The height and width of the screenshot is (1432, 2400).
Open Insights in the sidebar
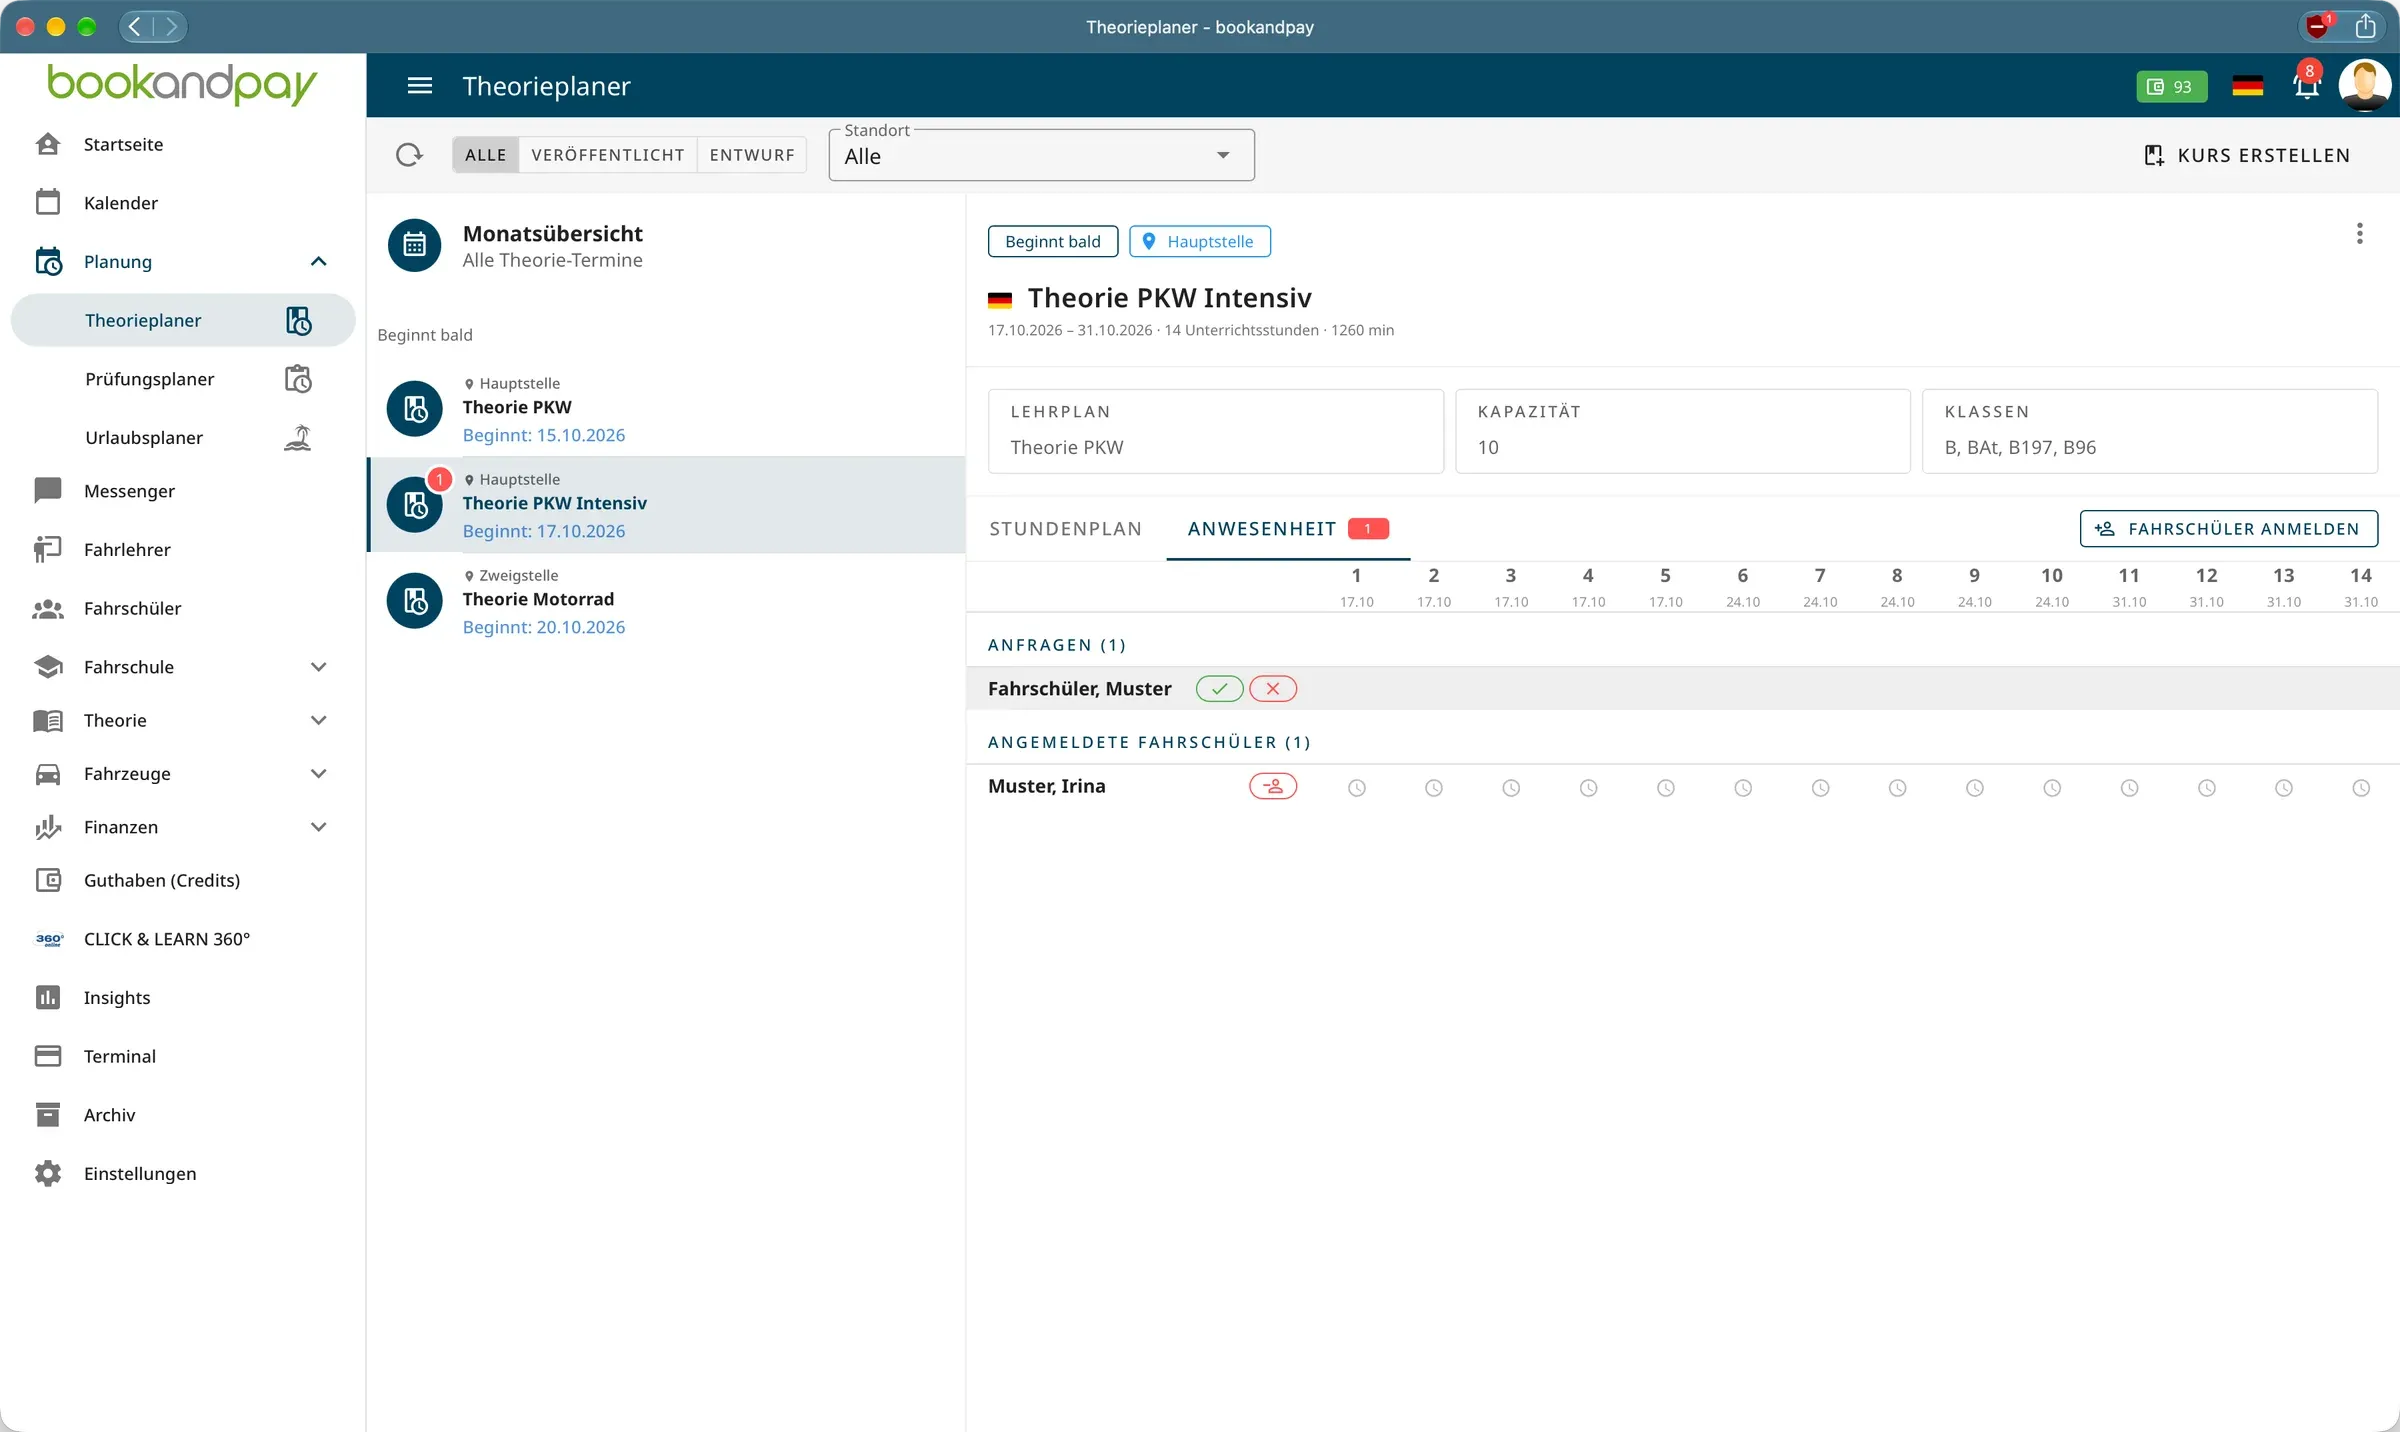click(183, 998)
